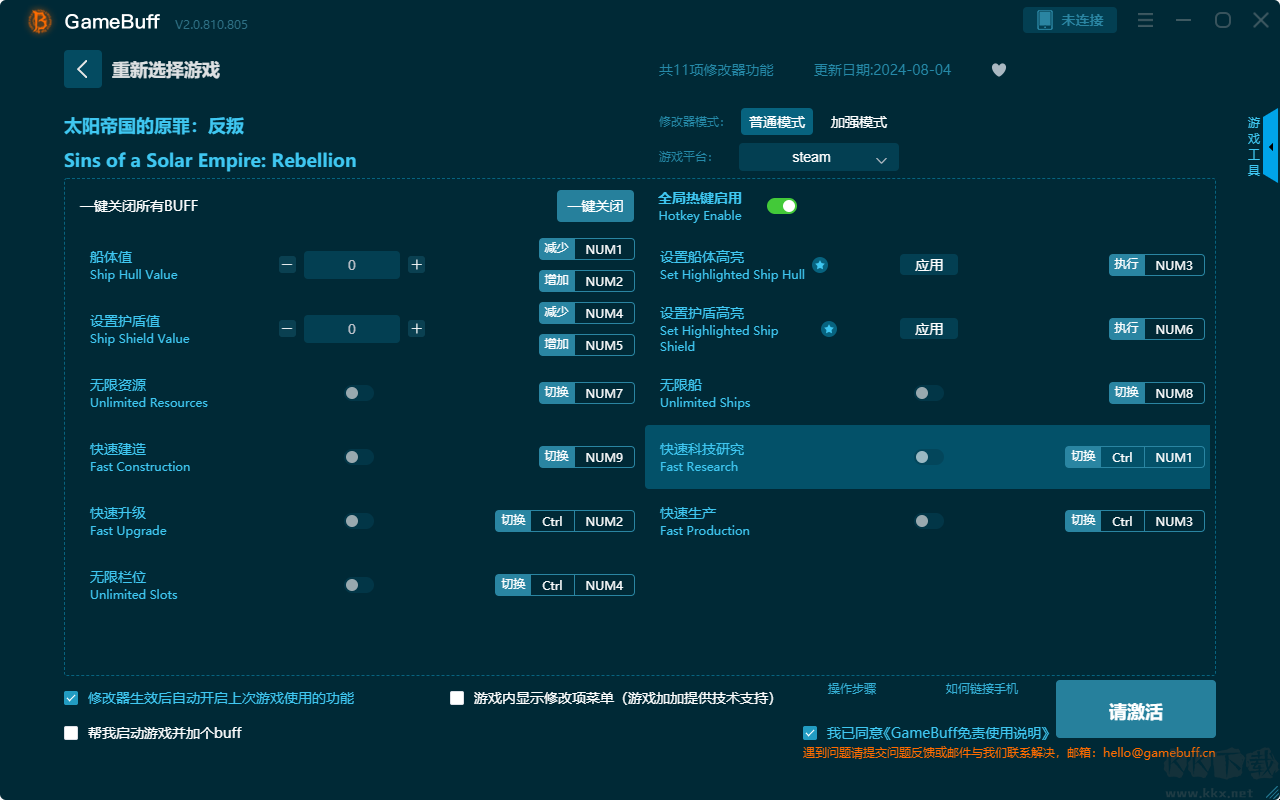Select enhanced mode (加强模式) tab
1280x800 pixels.
point(859,122)
